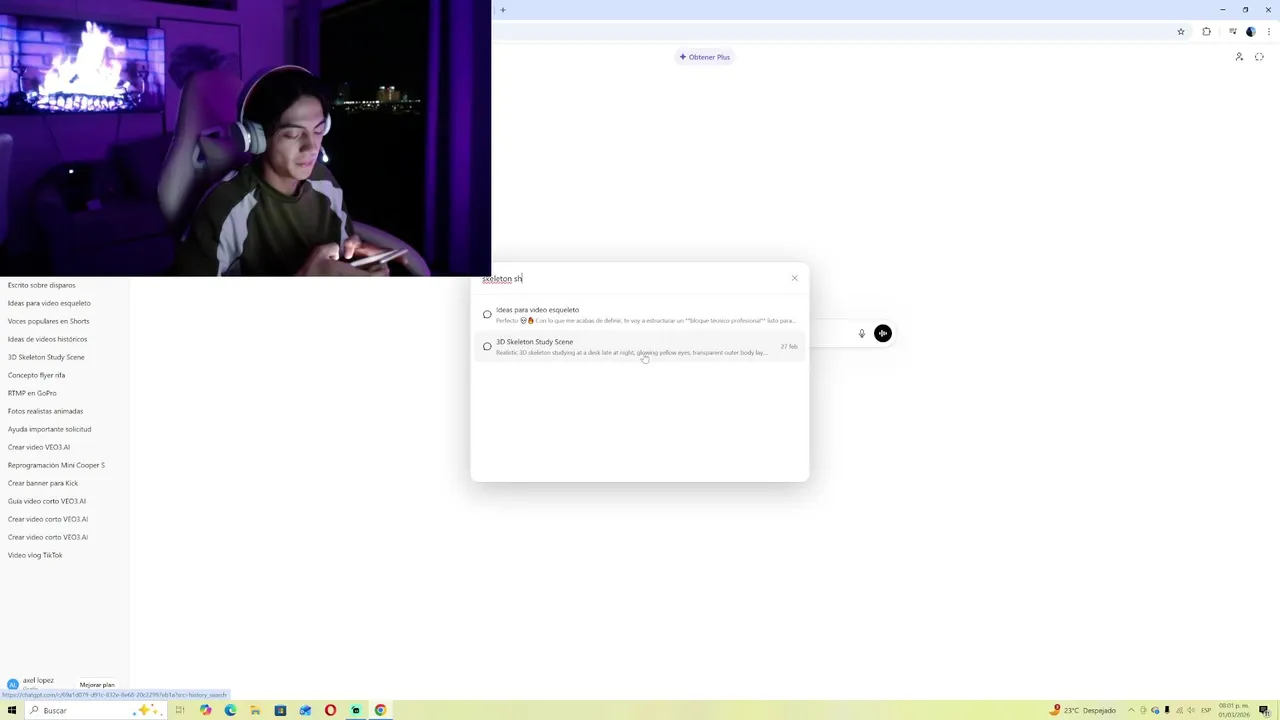Close the chat search dialog
This screenshot has height=720, width=1280.
pos(795,278)
